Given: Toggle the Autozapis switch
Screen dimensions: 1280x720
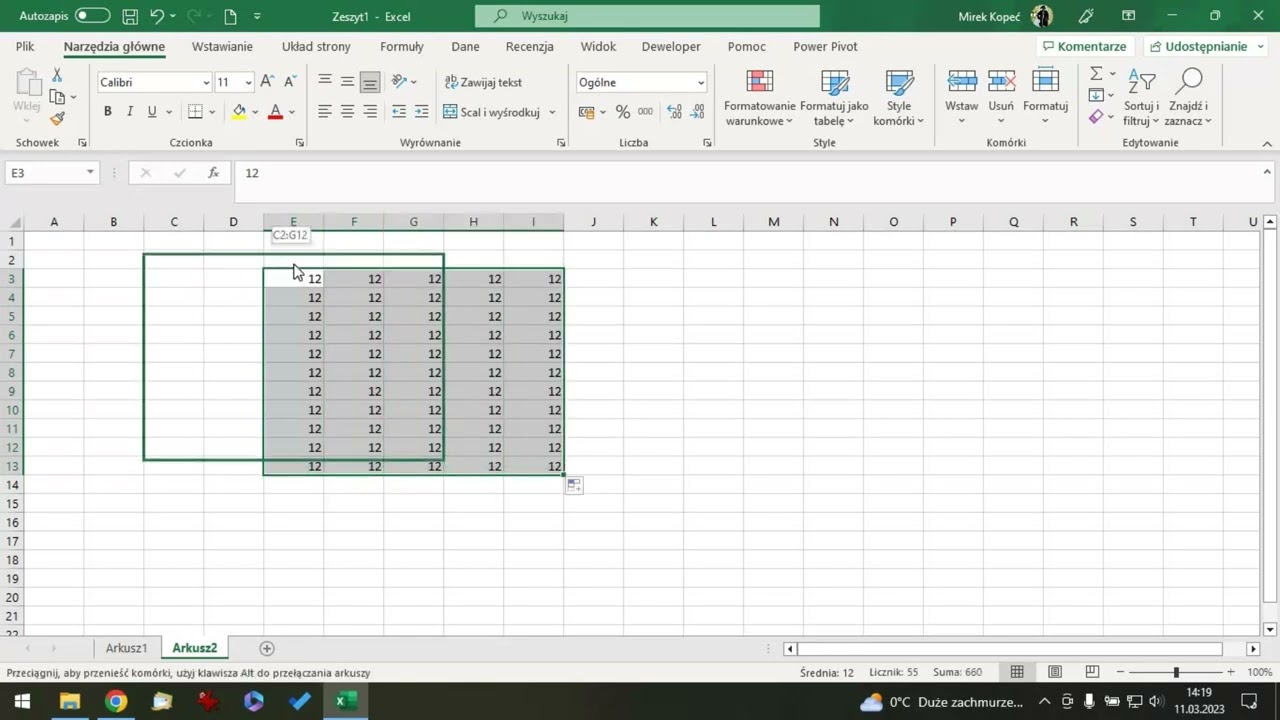Looking at the screenshot, I should click(x=92, y=16).
